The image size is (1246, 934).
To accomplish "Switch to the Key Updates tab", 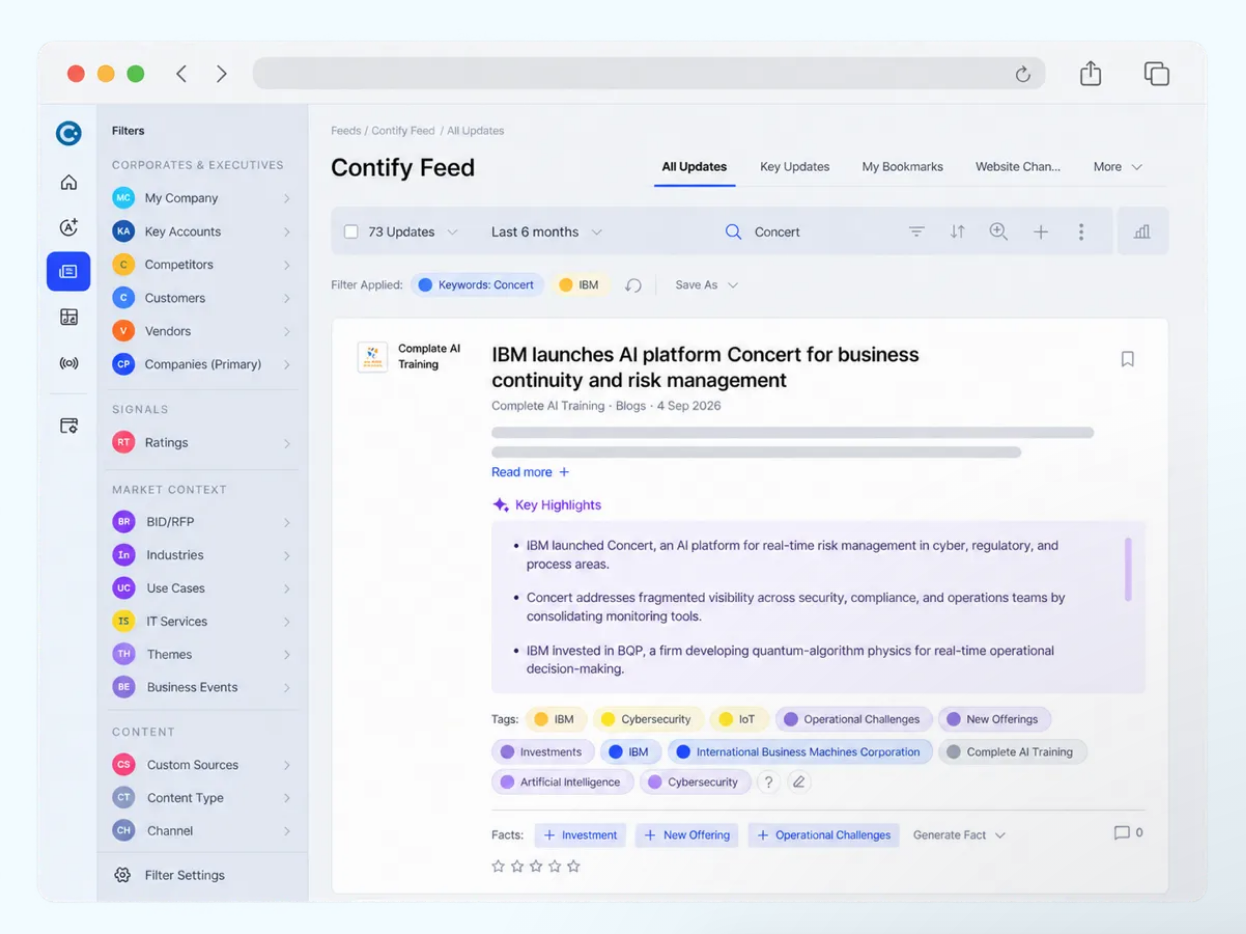I will pyautogui.click(x=794, y=167).
